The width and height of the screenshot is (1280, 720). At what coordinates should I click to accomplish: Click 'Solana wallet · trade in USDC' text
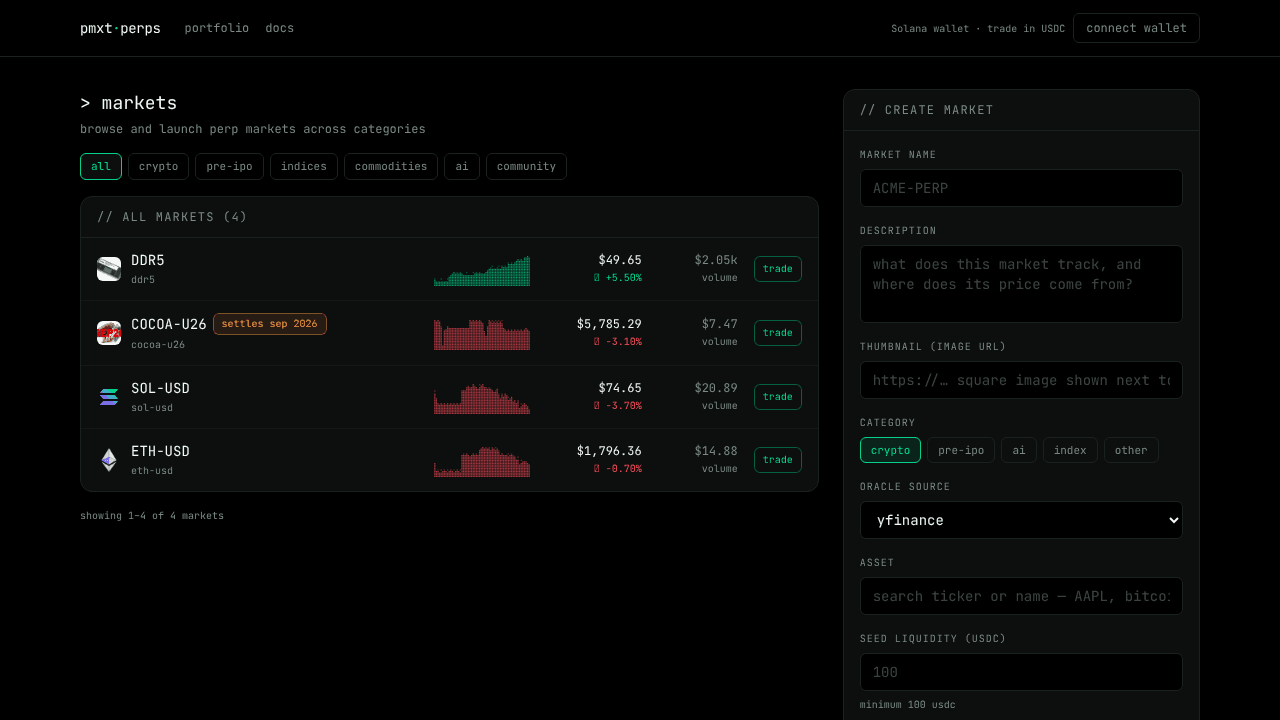pyautogui.click(x=978, y=29)
